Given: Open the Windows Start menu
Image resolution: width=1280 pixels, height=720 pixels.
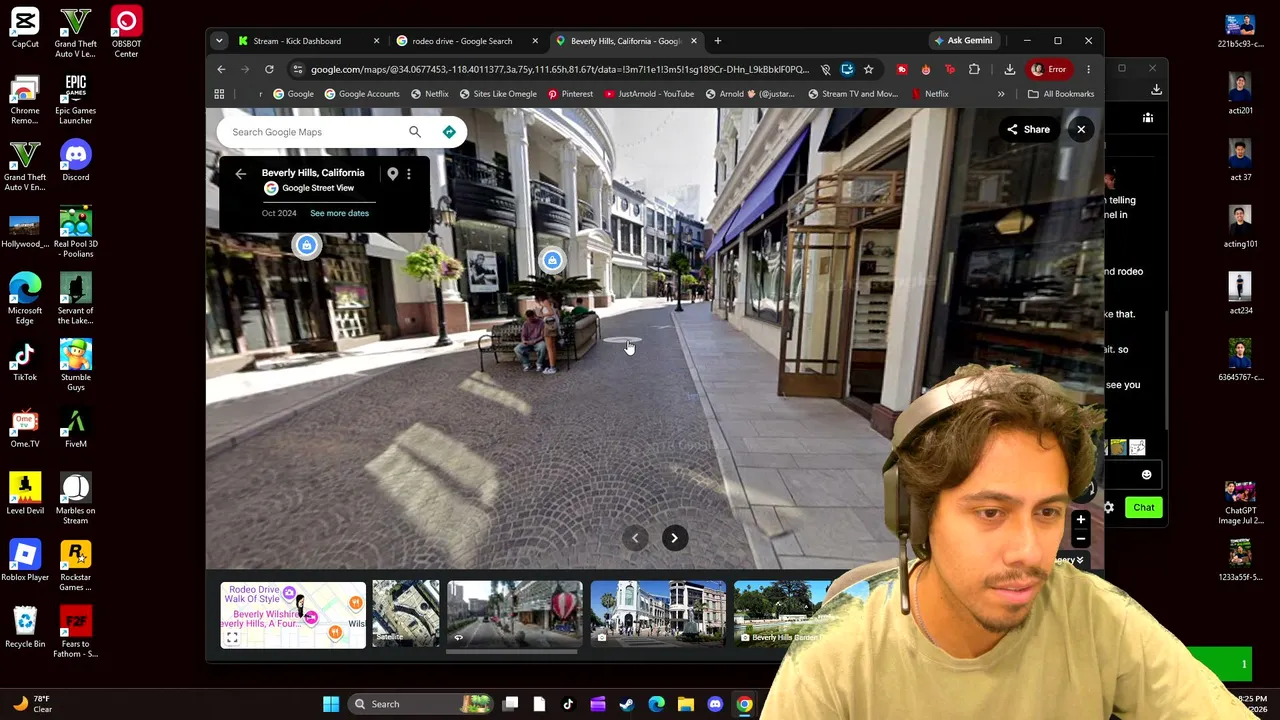Looking at the screenshot, I should click(x=331, y=704).
